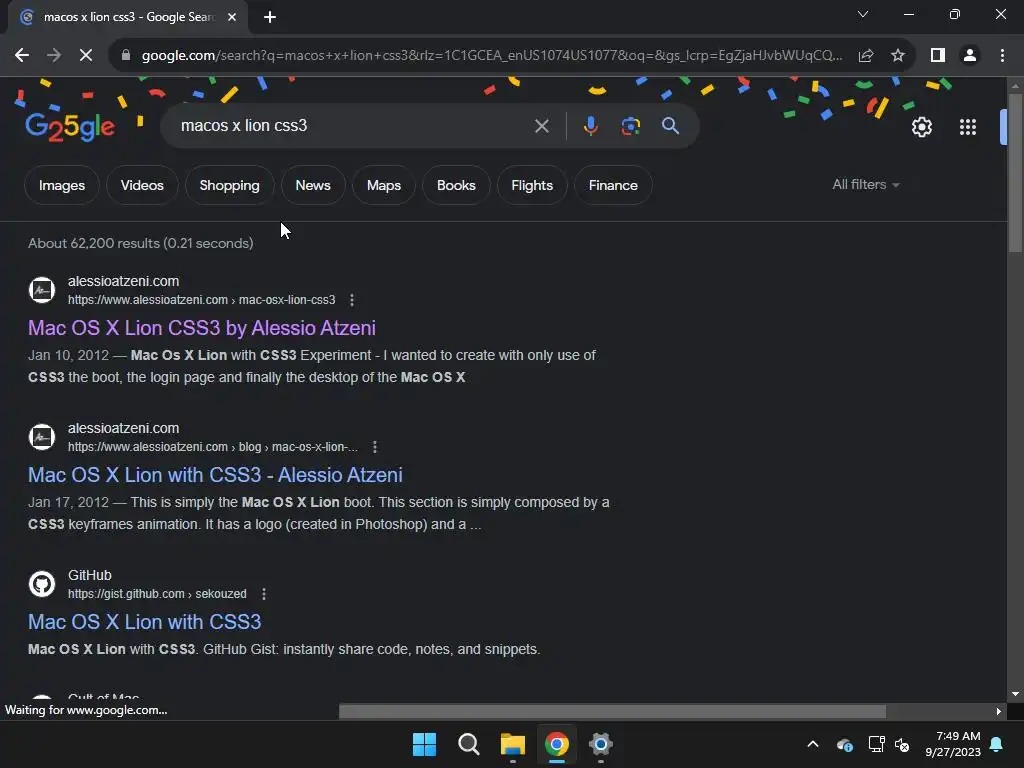
Task: Open the notification bell
Action: point(997,744)
